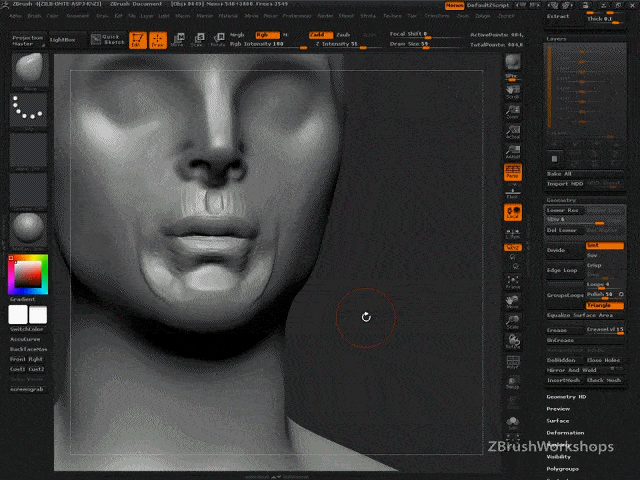The image size is (640, 480).
Task: Open the Preferences menu
Action: (x=297, y=16)
